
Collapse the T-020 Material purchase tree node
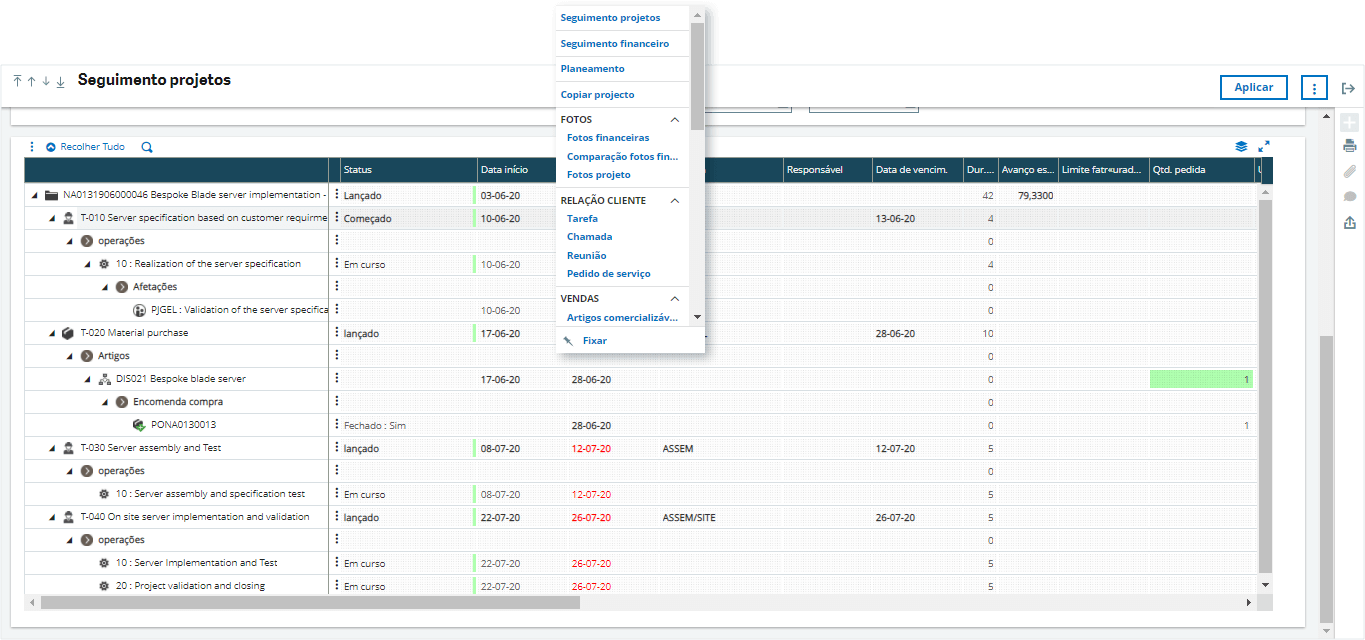51,333
